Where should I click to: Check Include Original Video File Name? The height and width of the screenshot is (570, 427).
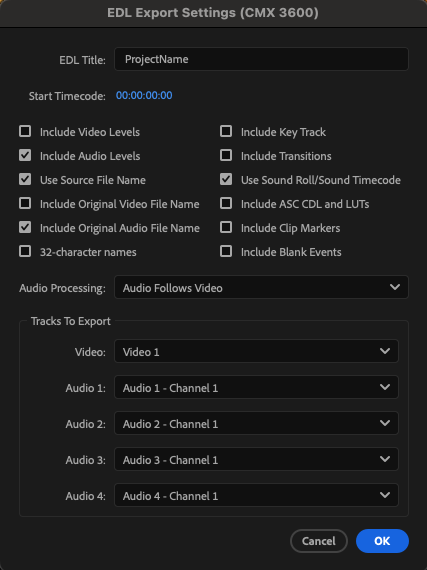25,203
